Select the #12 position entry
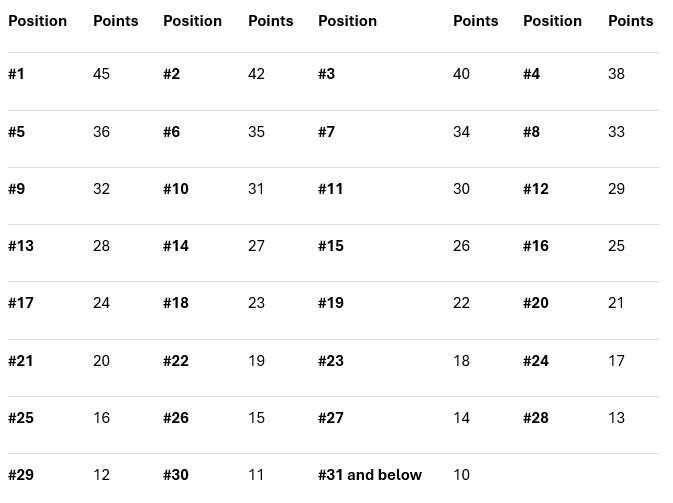Viewport: 673px width, 503px height. pyautogui.click(x=535, y=189)
